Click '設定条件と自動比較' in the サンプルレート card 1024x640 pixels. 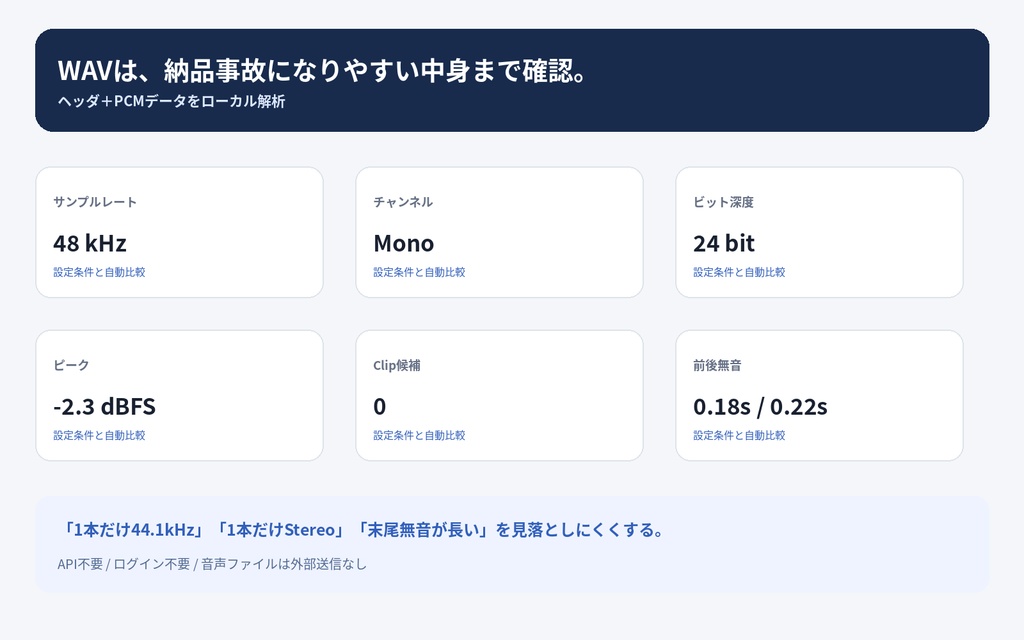click(99, 272)
